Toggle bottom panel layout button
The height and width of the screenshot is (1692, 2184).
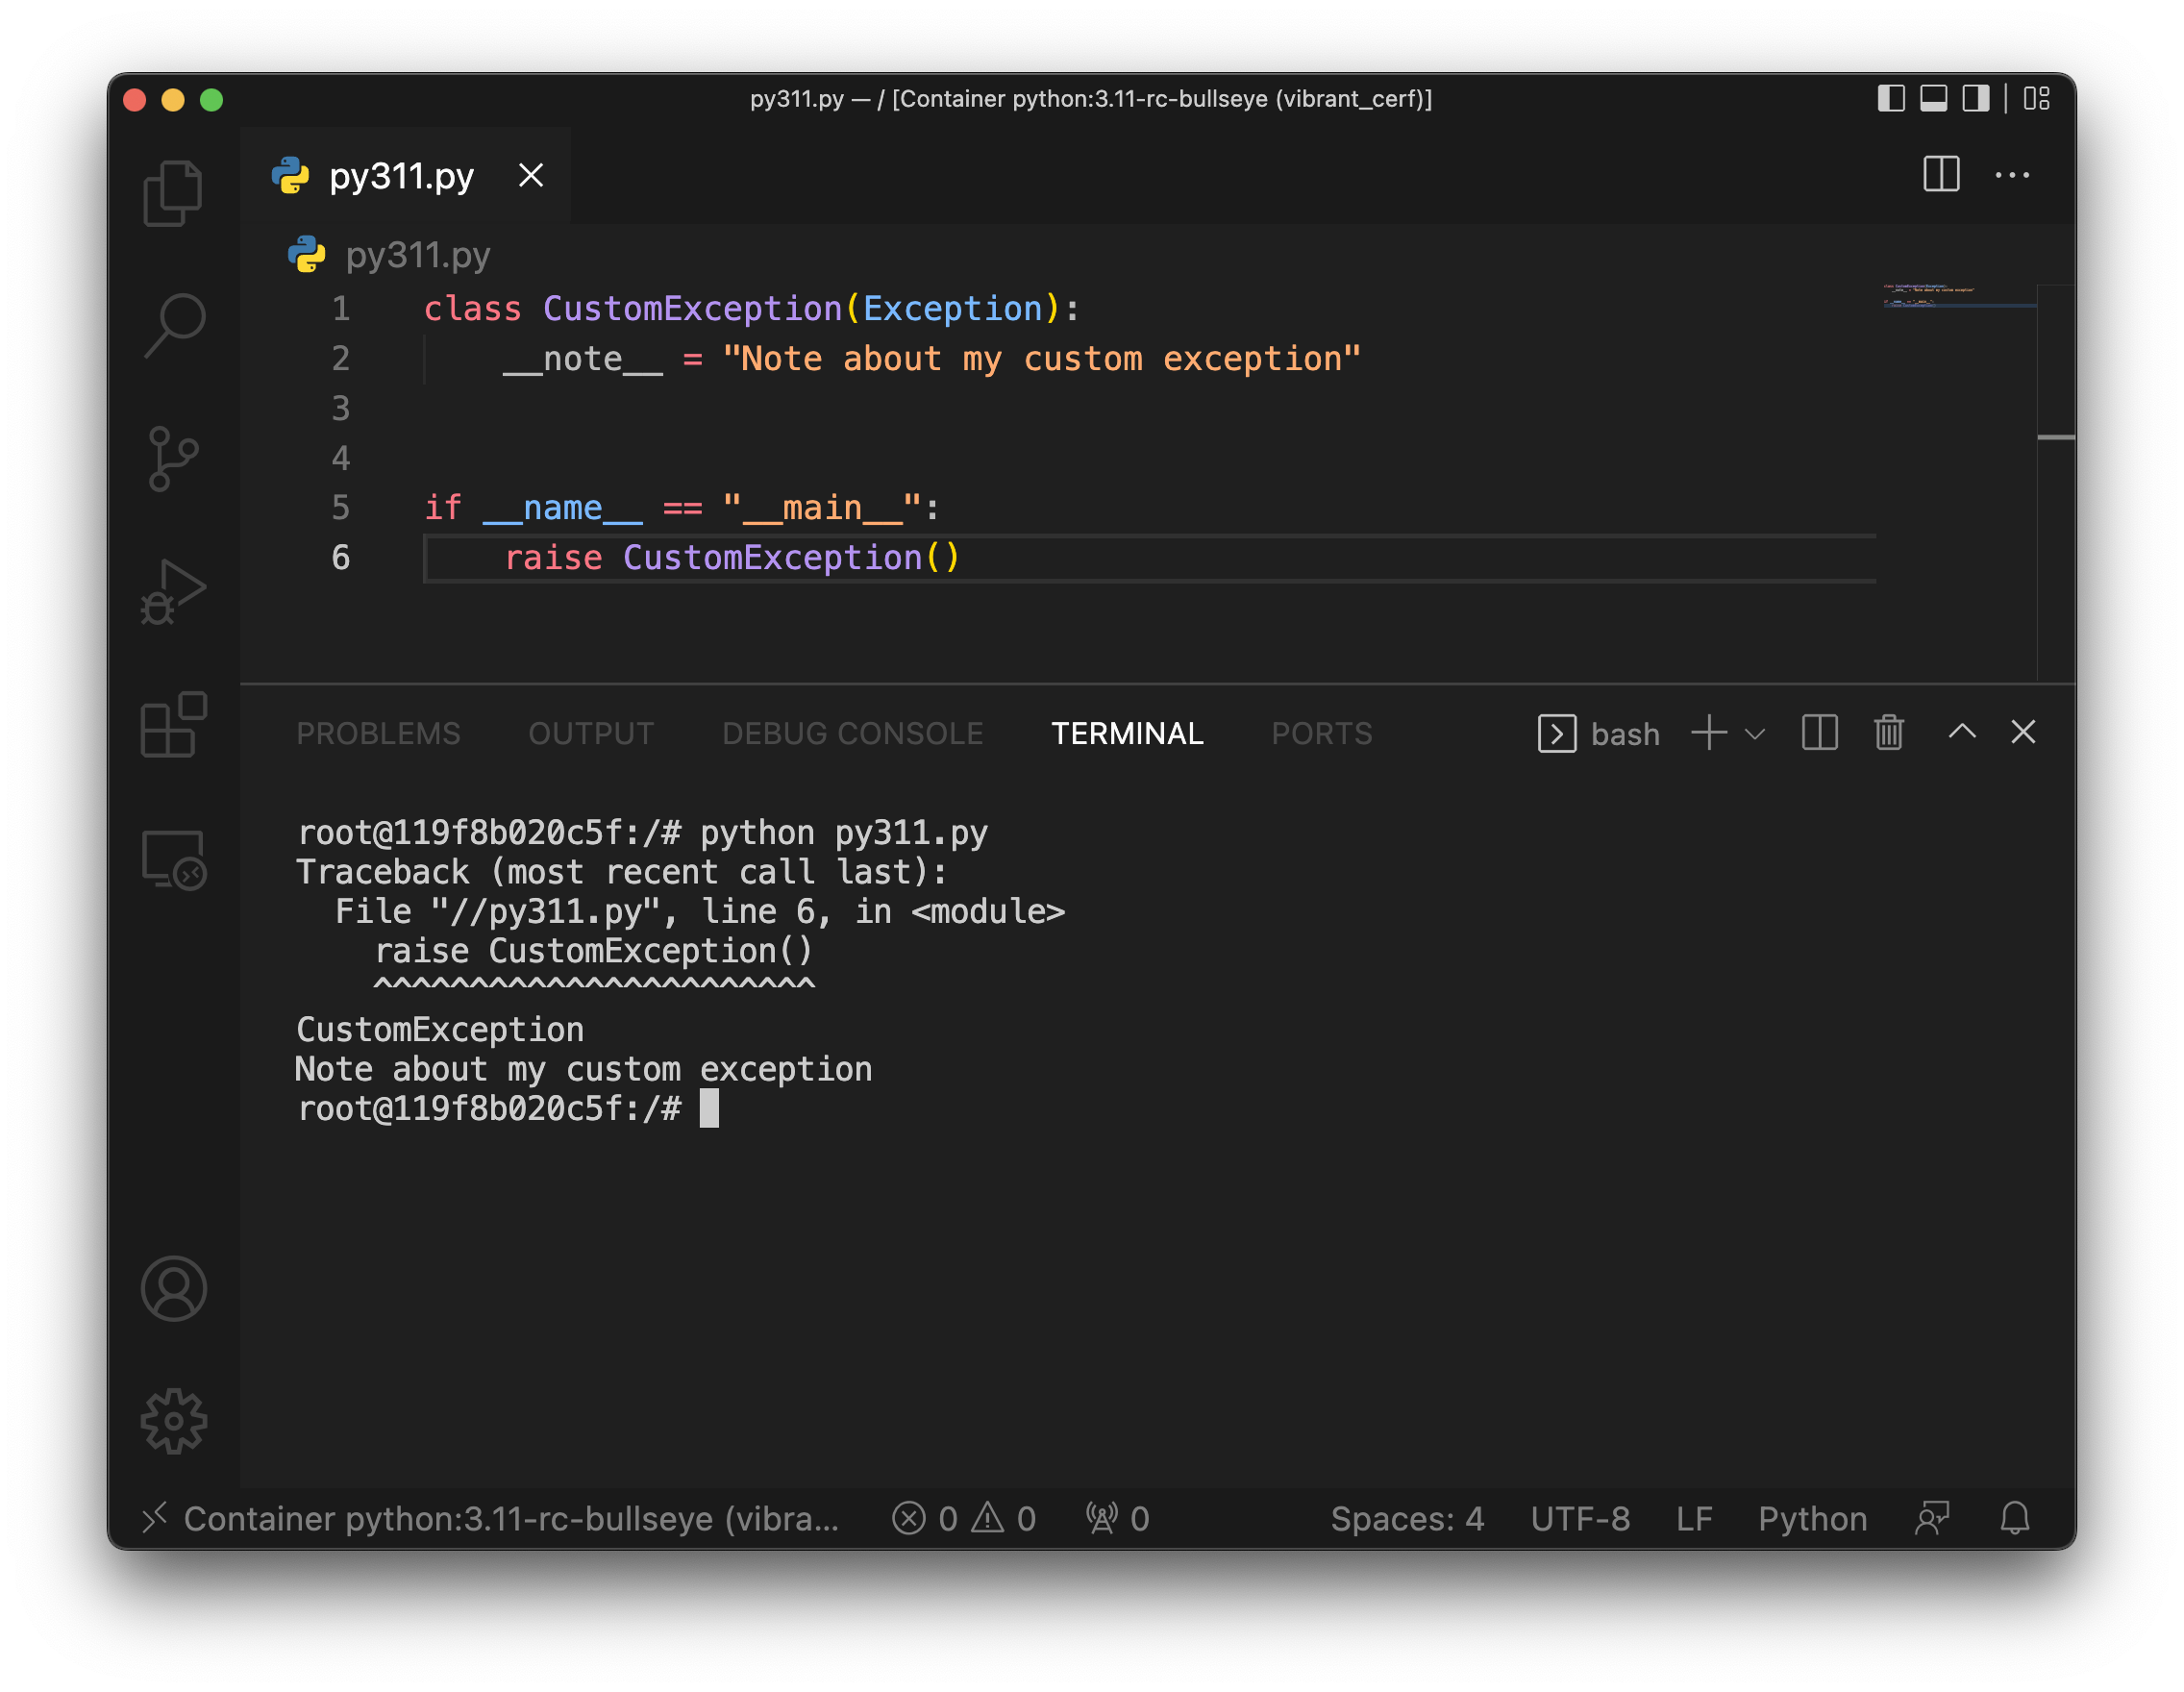[x=1933, y=99]
